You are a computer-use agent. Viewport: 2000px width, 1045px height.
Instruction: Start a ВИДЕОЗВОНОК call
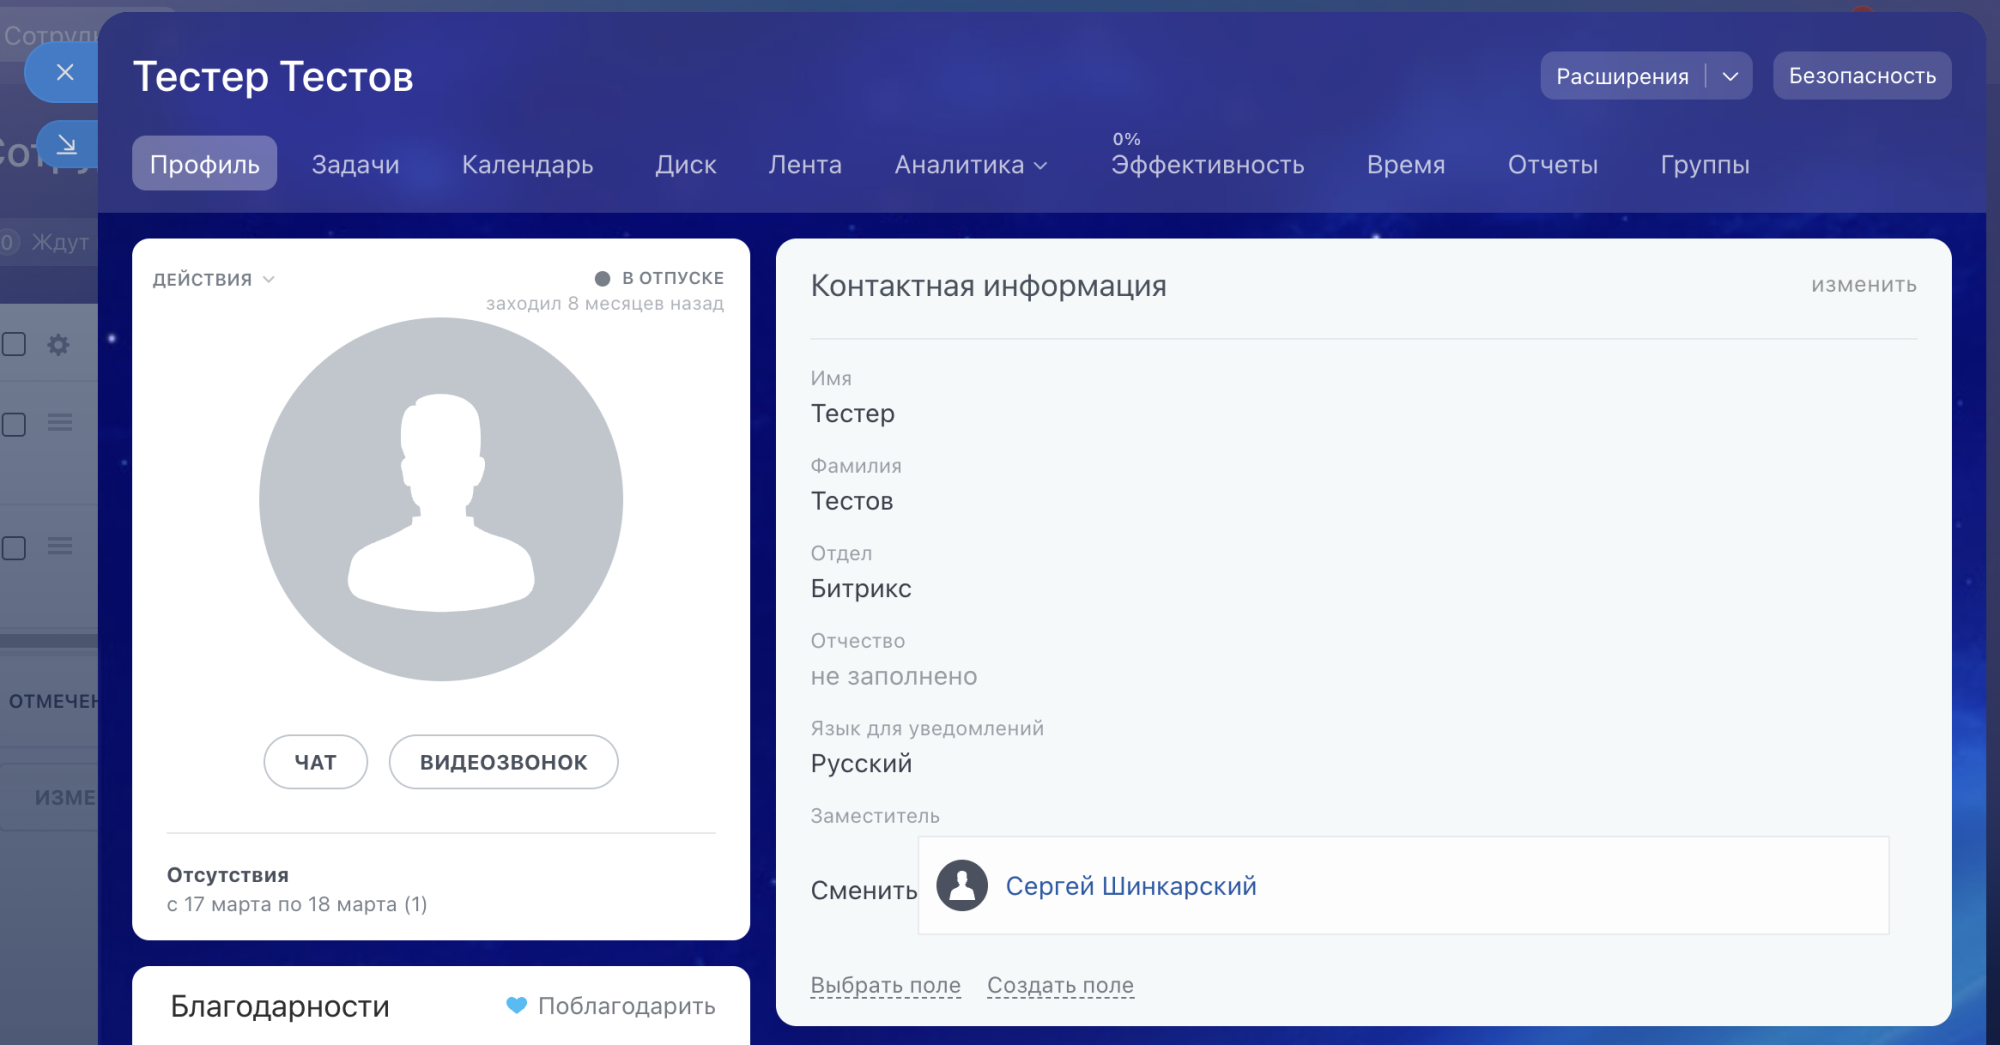(x=503, y=762)
